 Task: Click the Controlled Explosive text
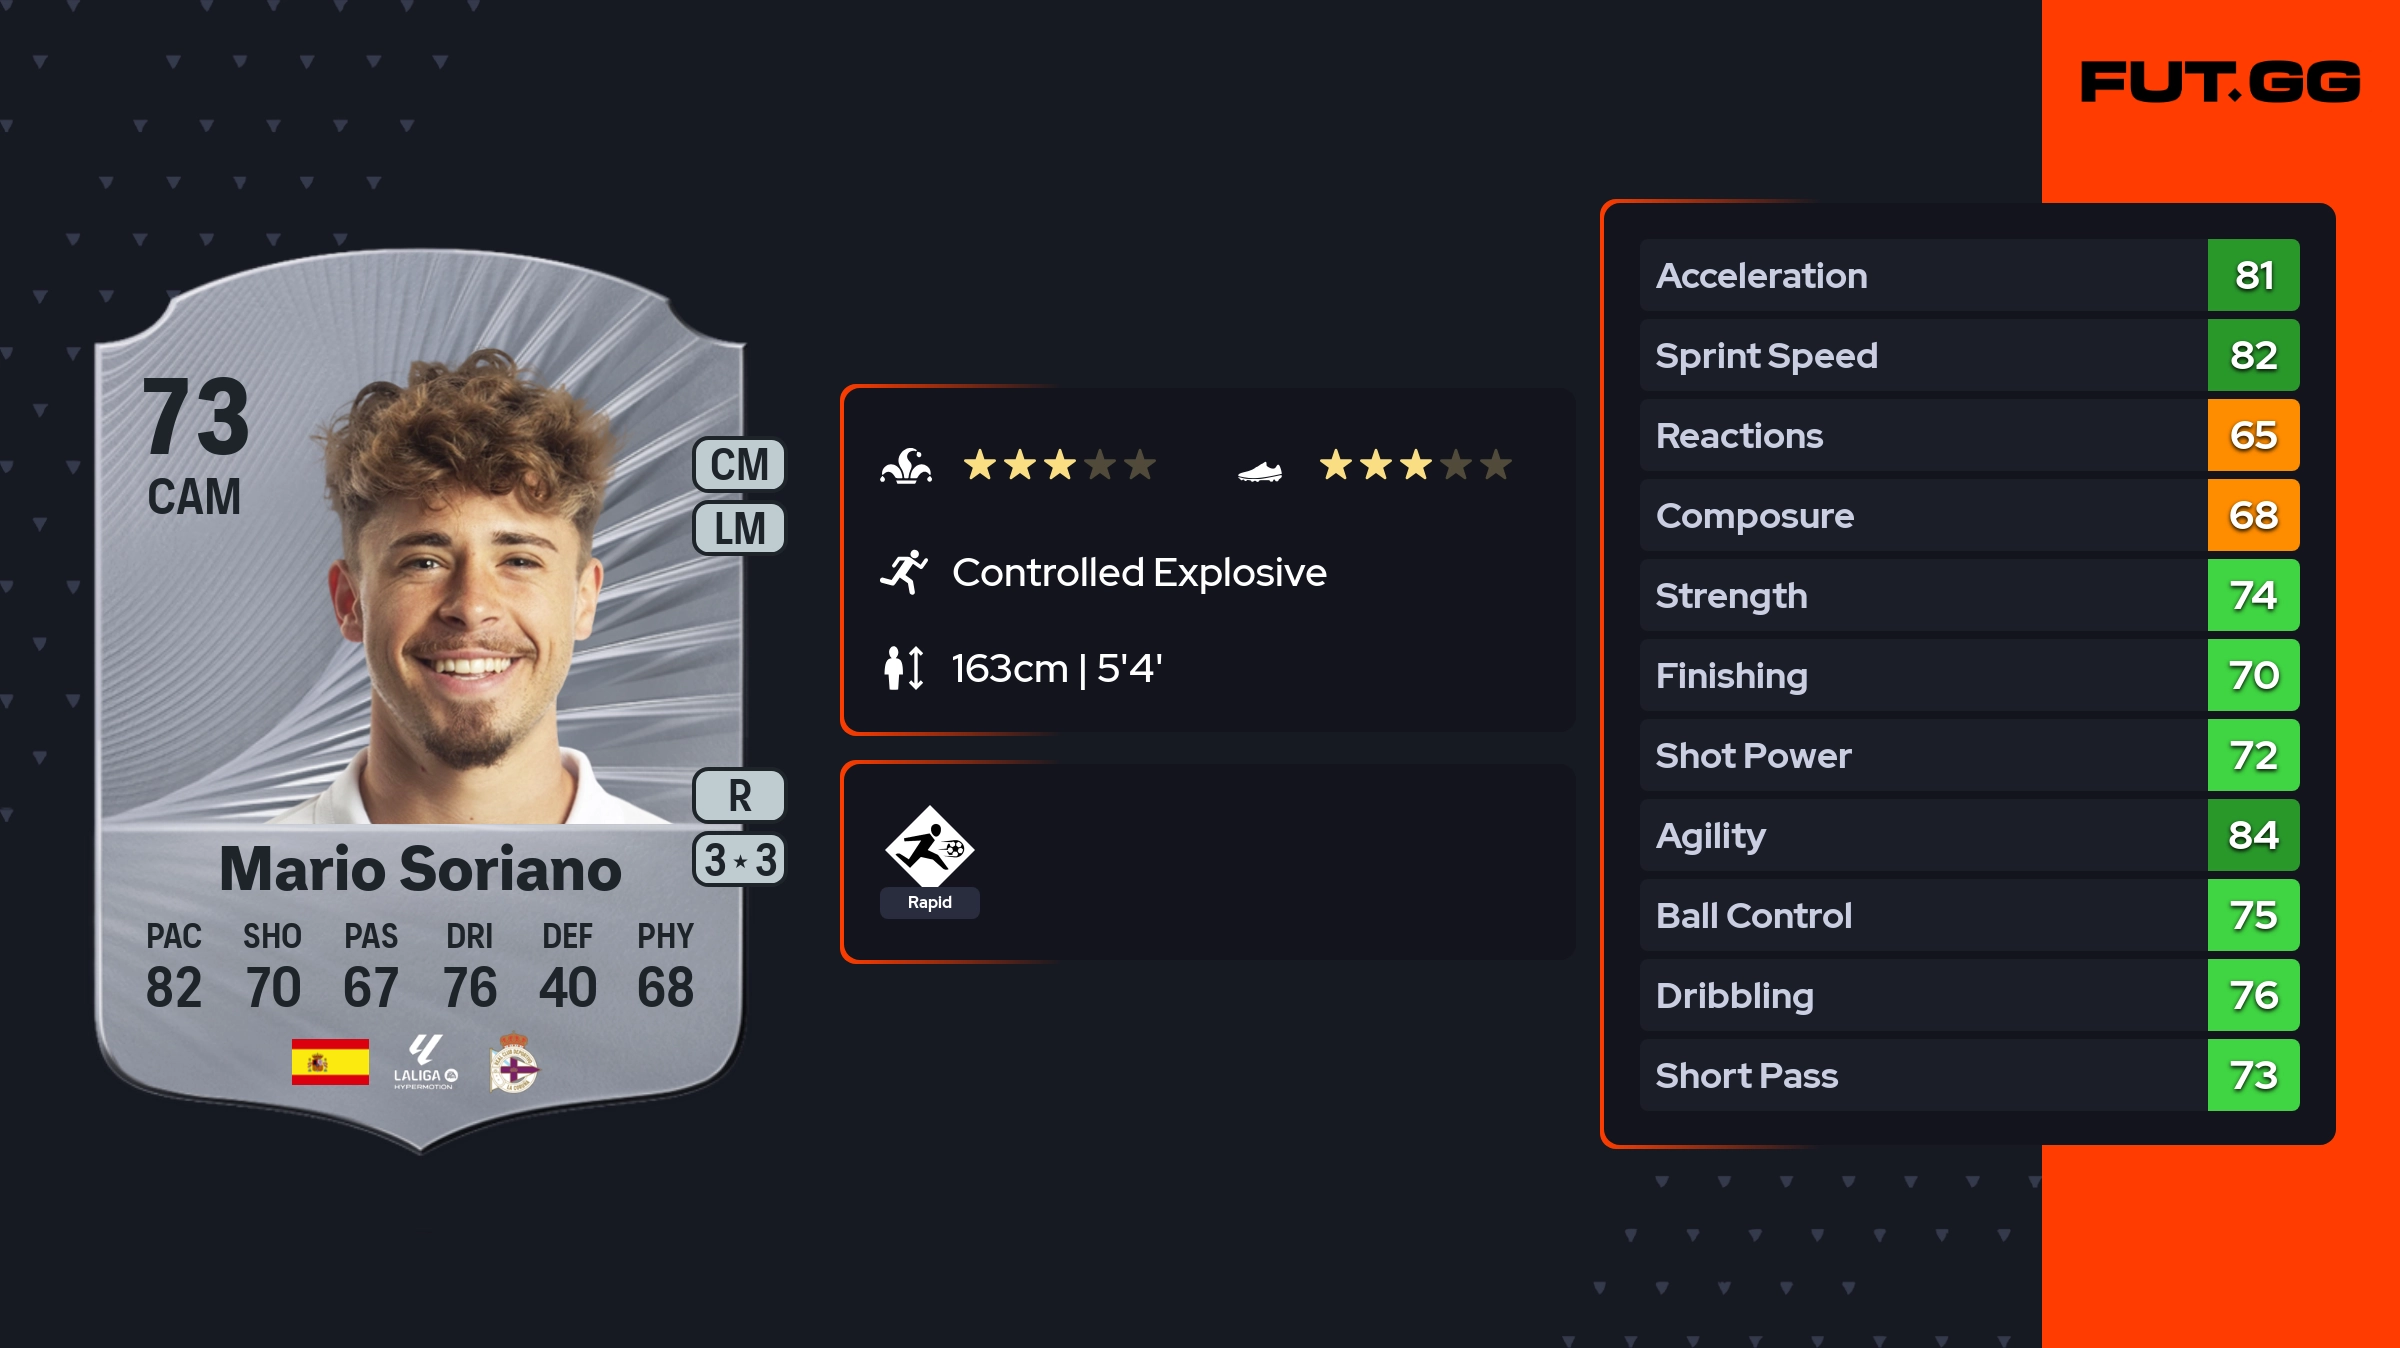(x=1139, y=572)
